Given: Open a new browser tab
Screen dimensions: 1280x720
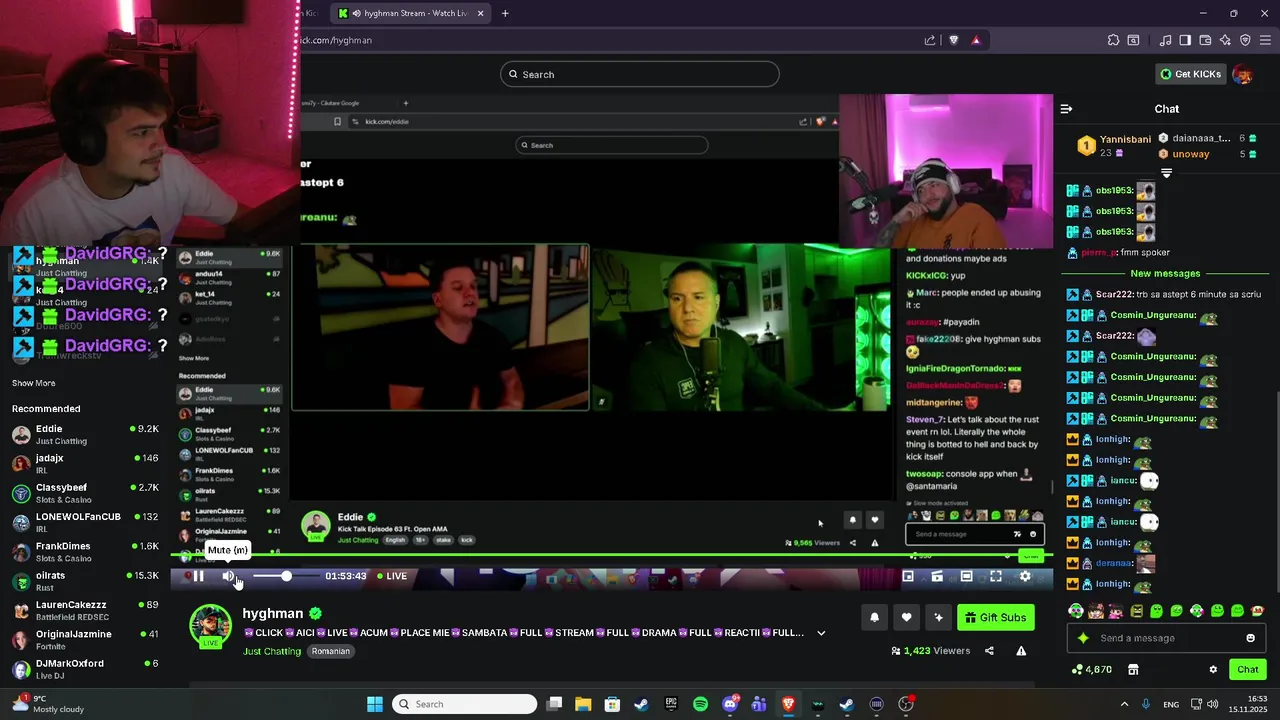Looking at the screenshot, I should (505, 13).
